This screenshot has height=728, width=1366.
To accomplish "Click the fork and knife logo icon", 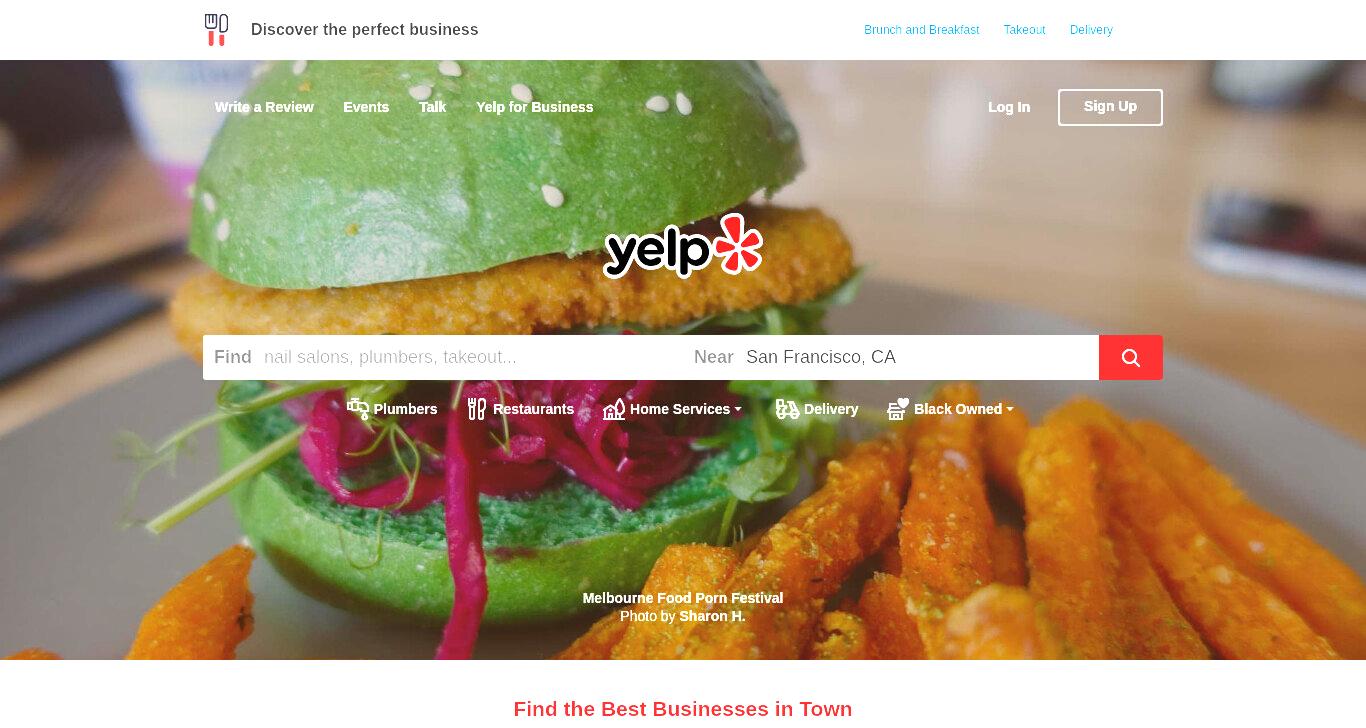I will [x=216, y=30].
